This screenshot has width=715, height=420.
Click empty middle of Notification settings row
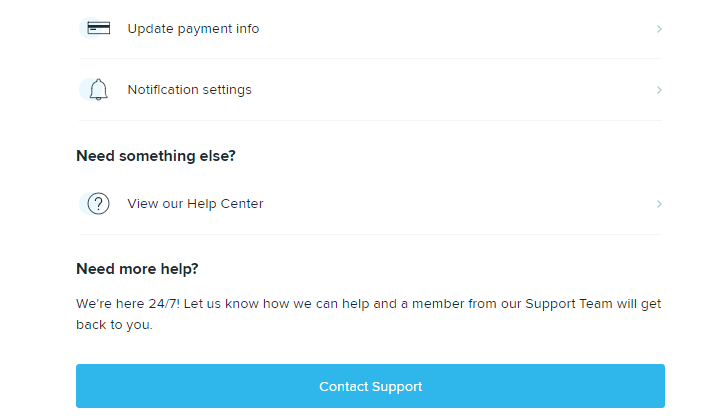[451, 90]
